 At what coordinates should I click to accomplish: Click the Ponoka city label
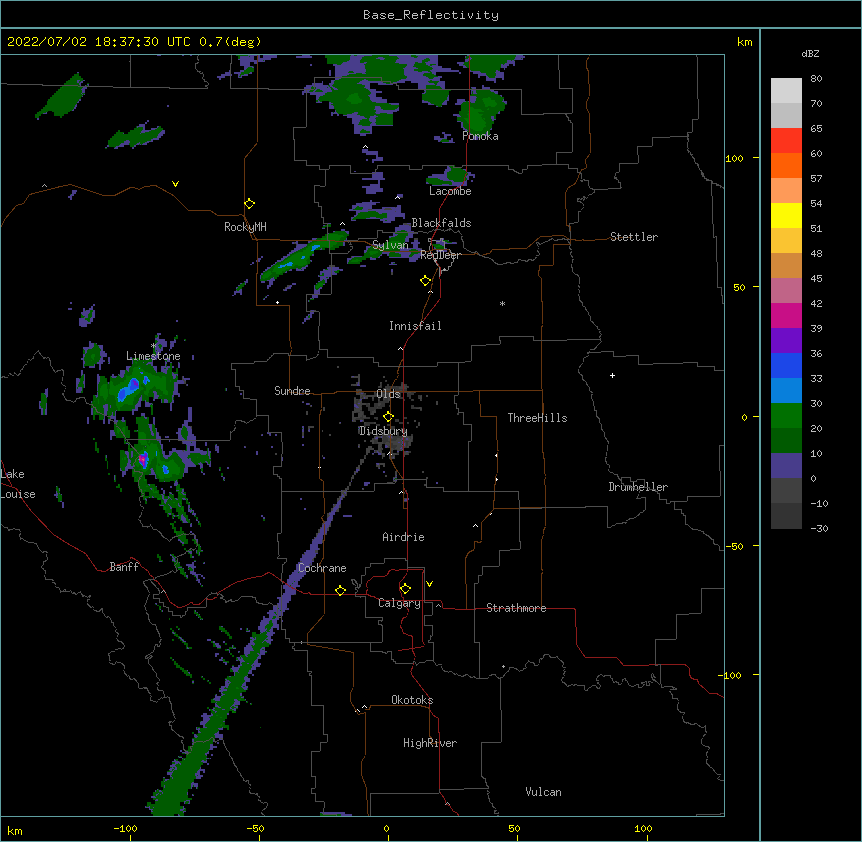pos(480,136)
